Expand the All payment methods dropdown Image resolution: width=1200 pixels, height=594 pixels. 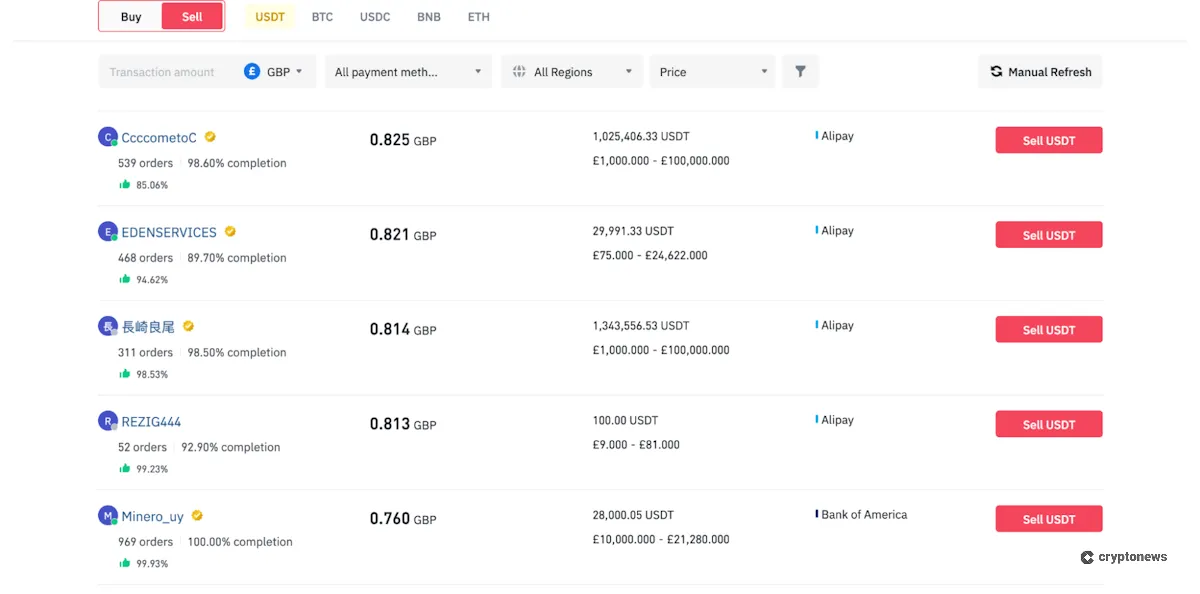coord(408,71)
